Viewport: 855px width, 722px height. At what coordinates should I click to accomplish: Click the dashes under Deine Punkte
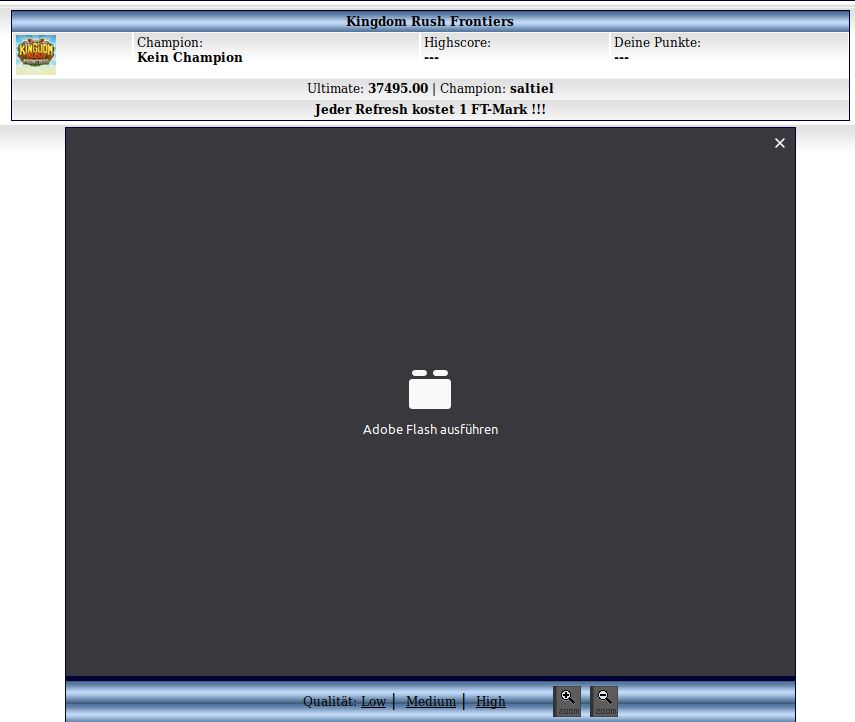pos(621,58)
